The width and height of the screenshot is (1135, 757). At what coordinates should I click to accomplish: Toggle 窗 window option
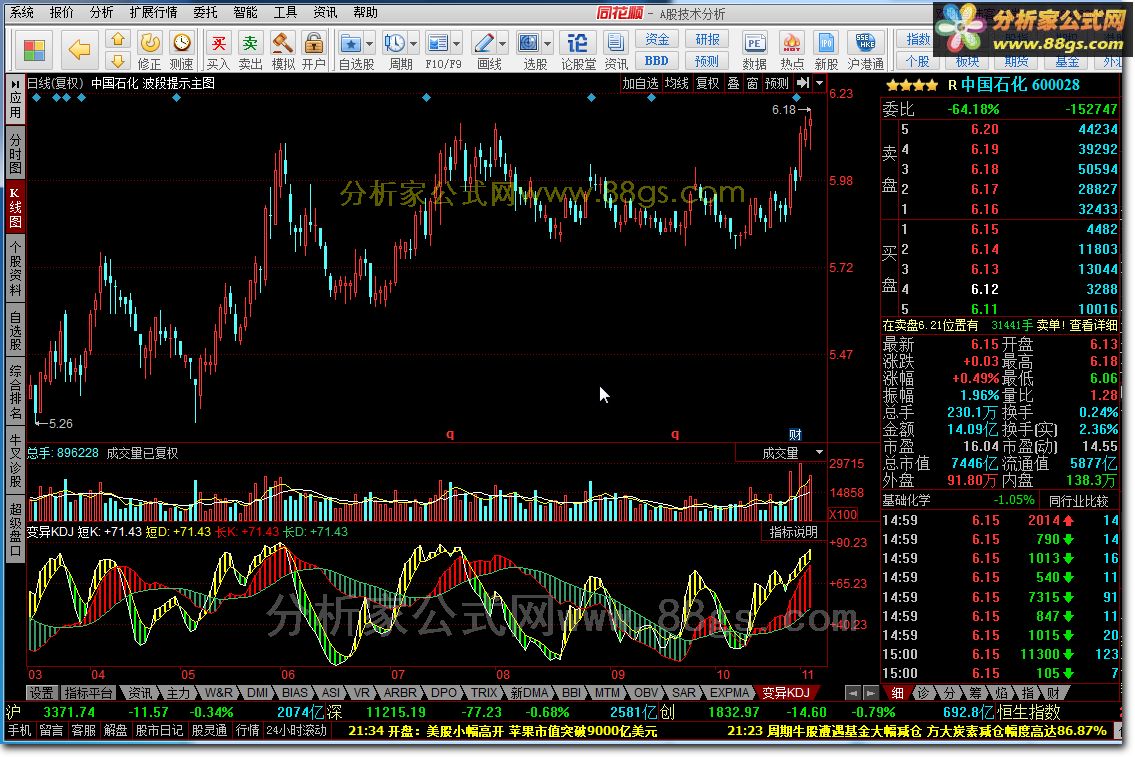tap(752, 83)
